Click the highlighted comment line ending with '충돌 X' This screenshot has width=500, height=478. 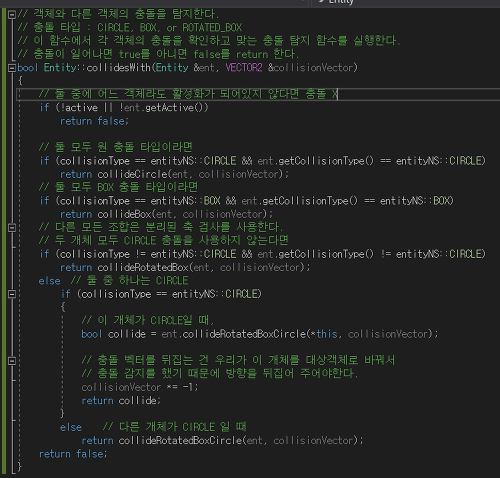point(188,94)
